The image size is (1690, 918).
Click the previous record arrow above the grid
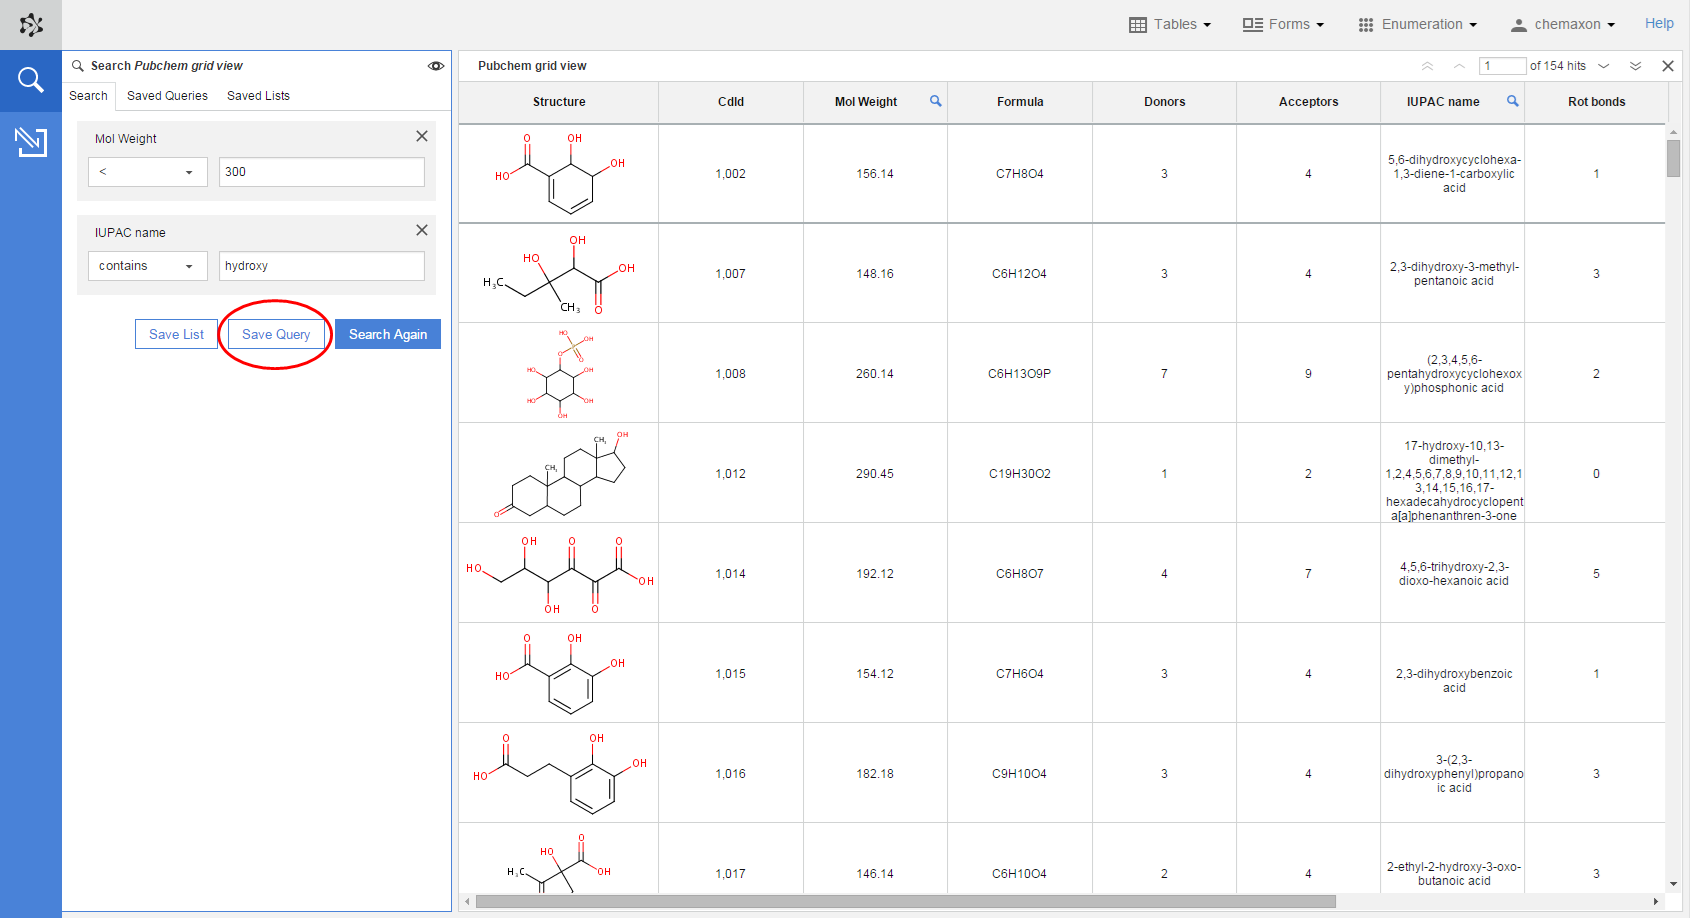[x=1458, y=65]
